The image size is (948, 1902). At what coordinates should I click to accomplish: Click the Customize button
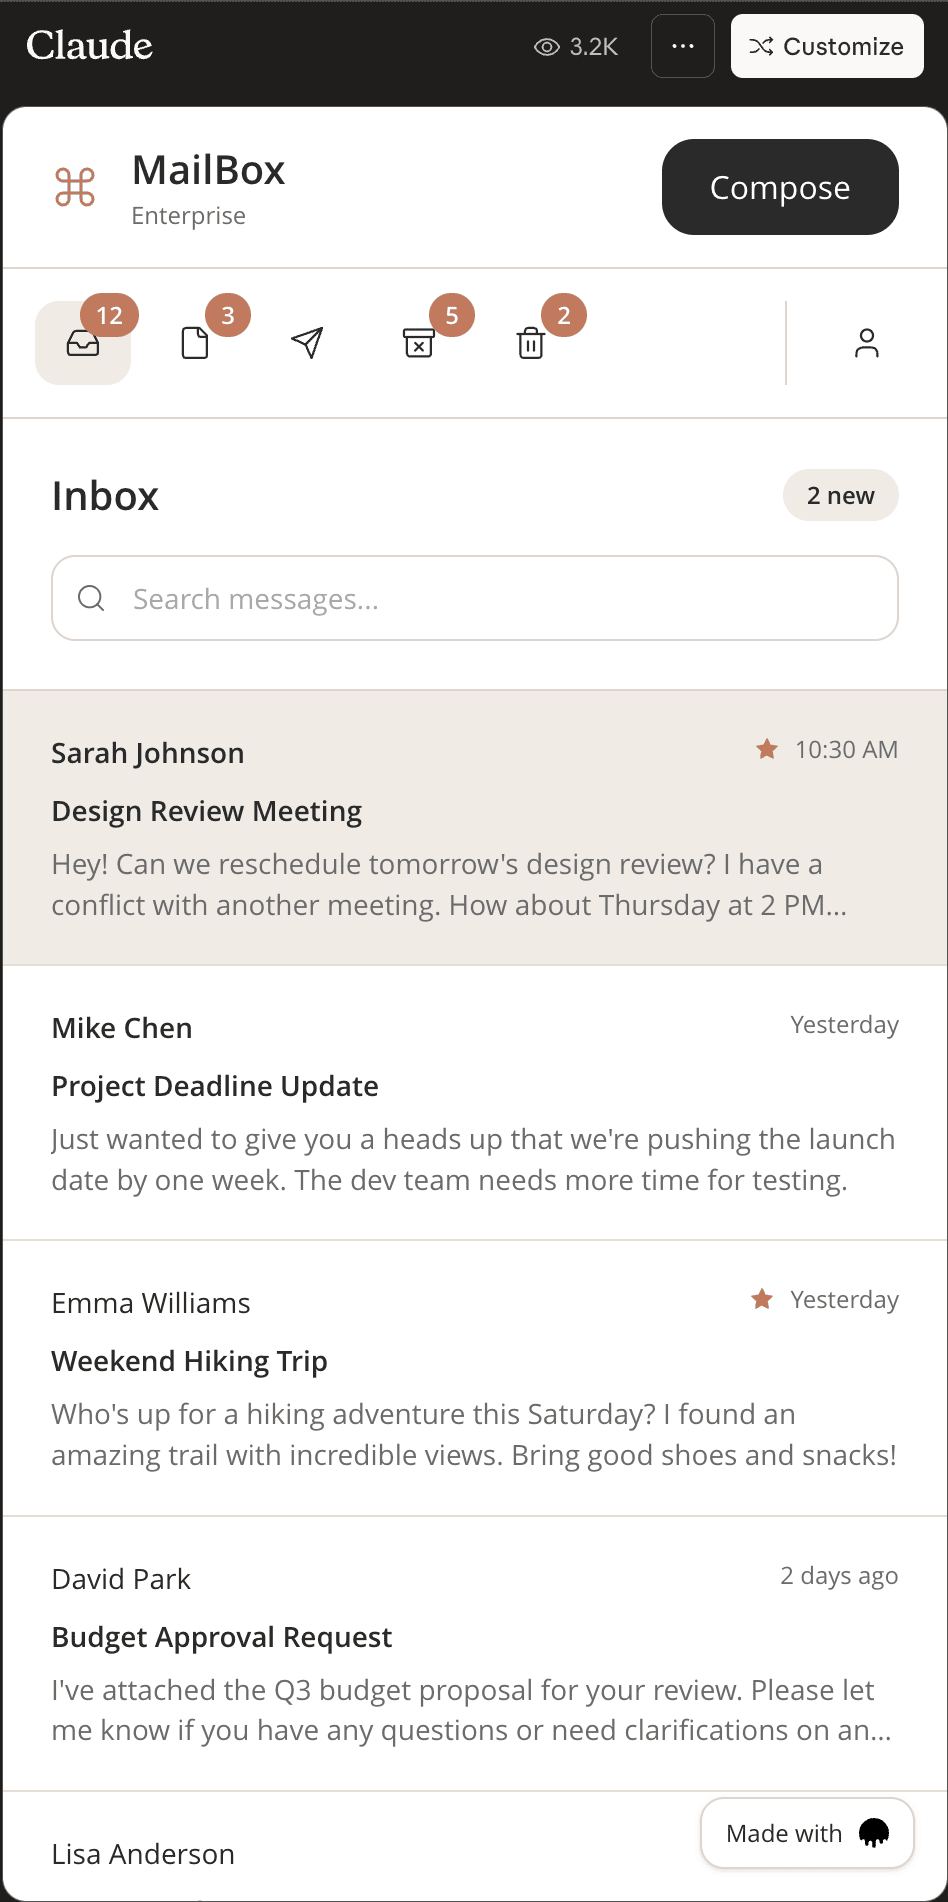coord(827,46)
